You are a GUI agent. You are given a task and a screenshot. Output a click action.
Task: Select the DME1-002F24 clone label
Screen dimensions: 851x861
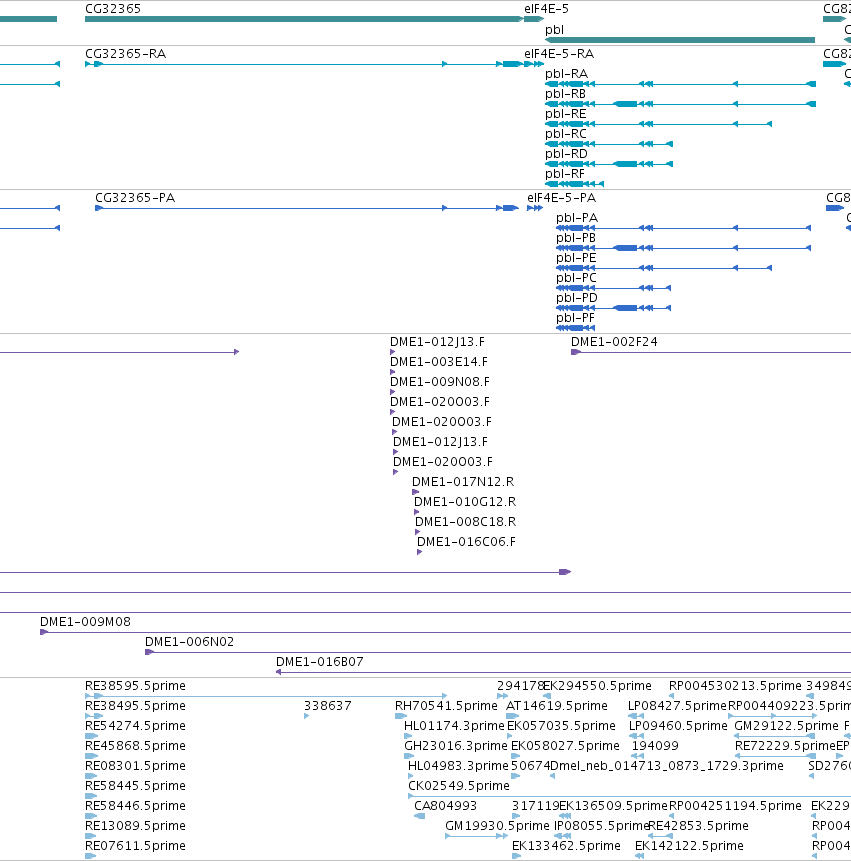[614, 342]
